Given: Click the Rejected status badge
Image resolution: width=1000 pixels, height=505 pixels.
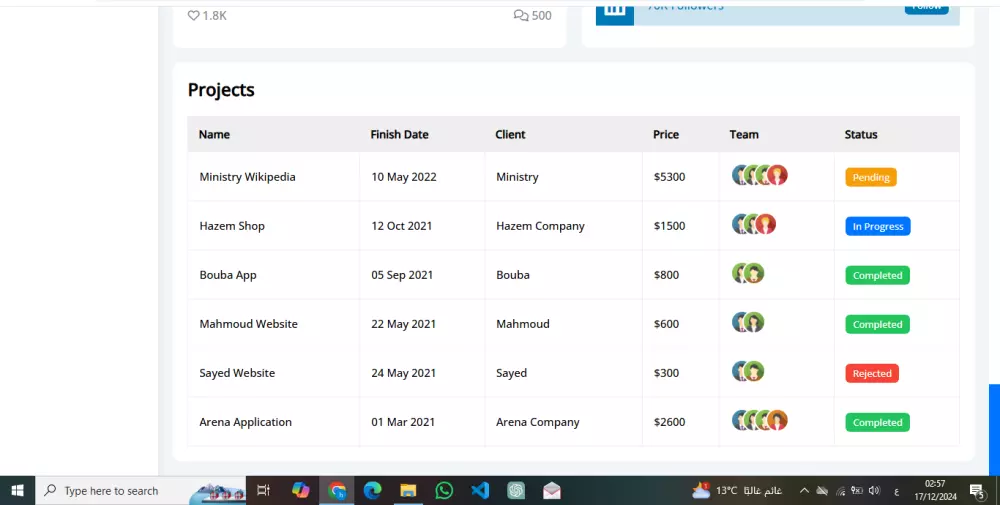Looking at the screenshot, I should (872, 373).
